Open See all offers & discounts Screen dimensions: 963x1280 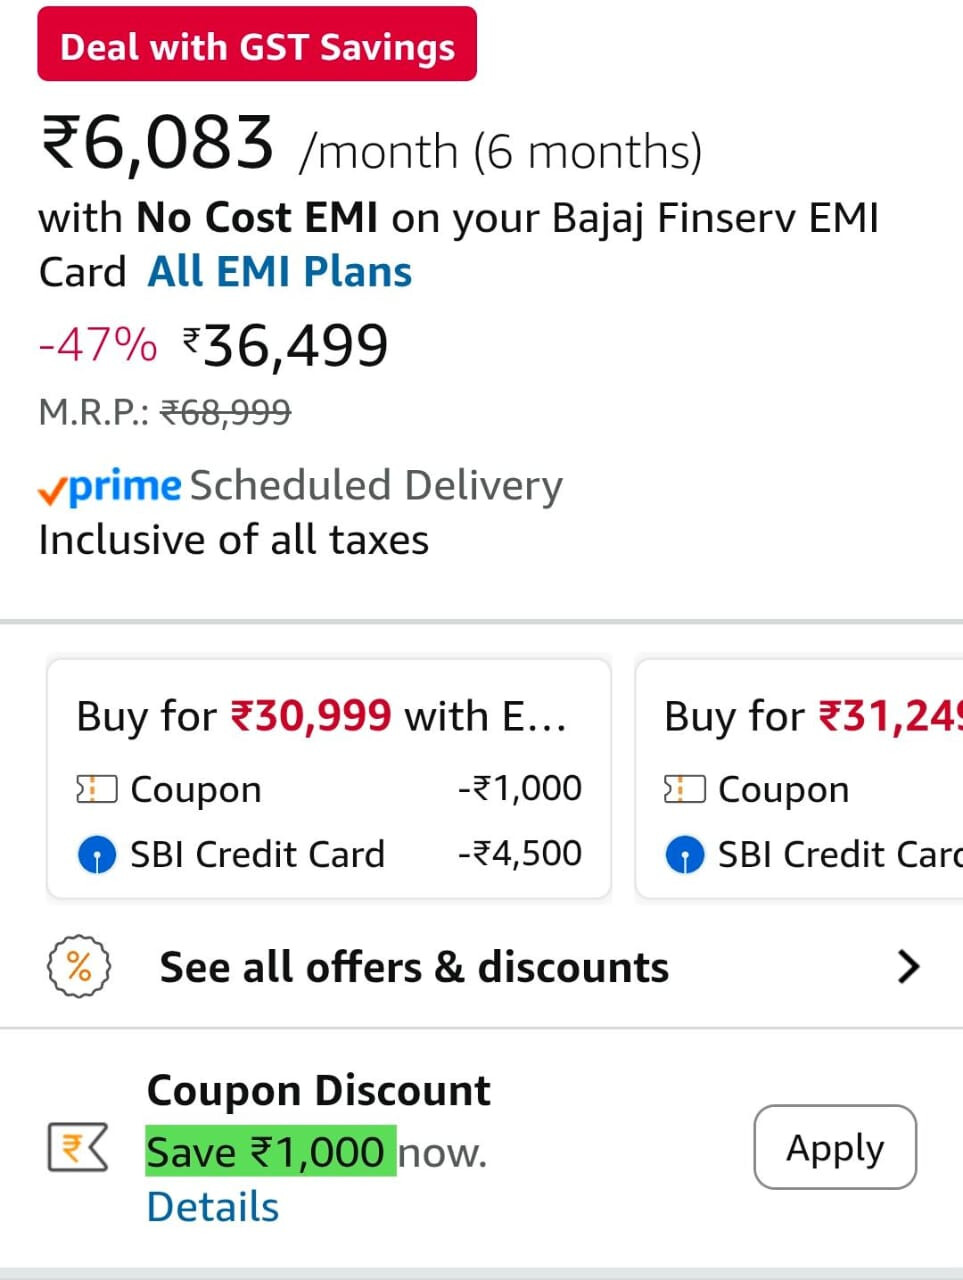414,967
